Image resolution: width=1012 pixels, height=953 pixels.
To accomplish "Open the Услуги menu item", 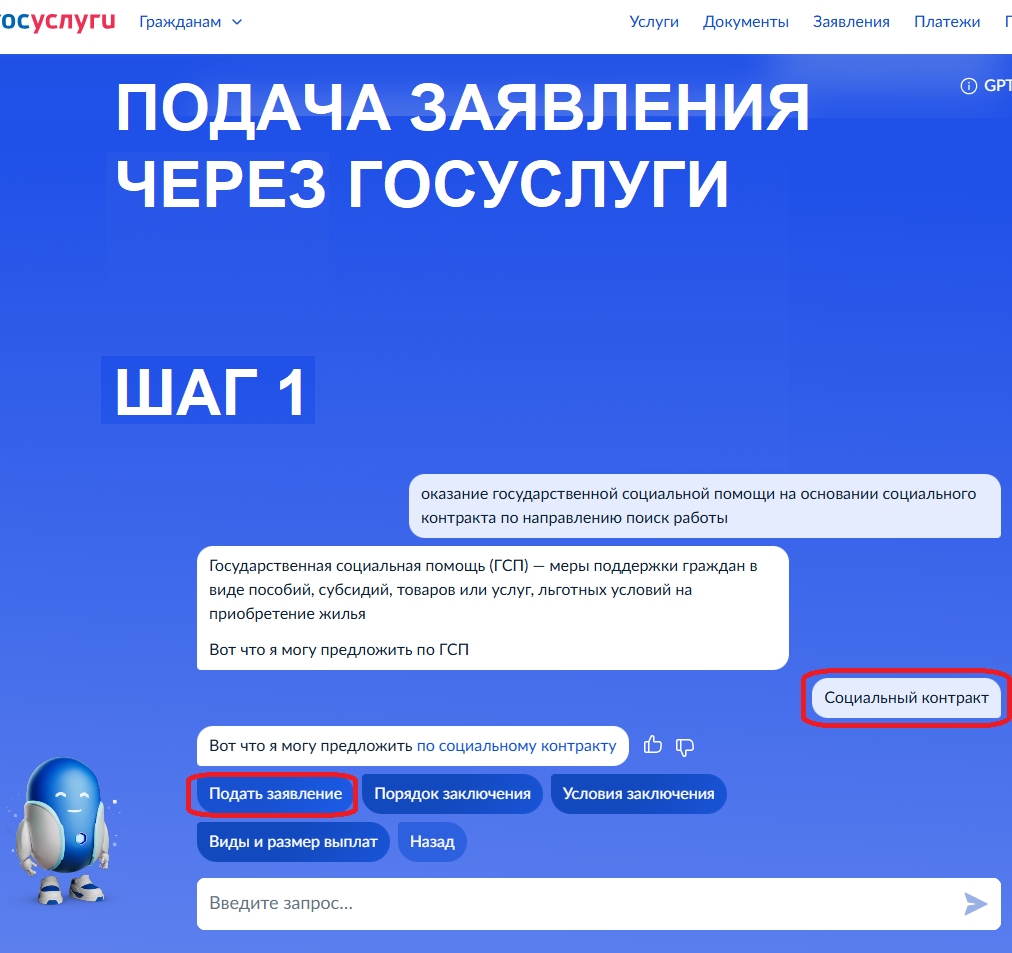I will 654,22.
